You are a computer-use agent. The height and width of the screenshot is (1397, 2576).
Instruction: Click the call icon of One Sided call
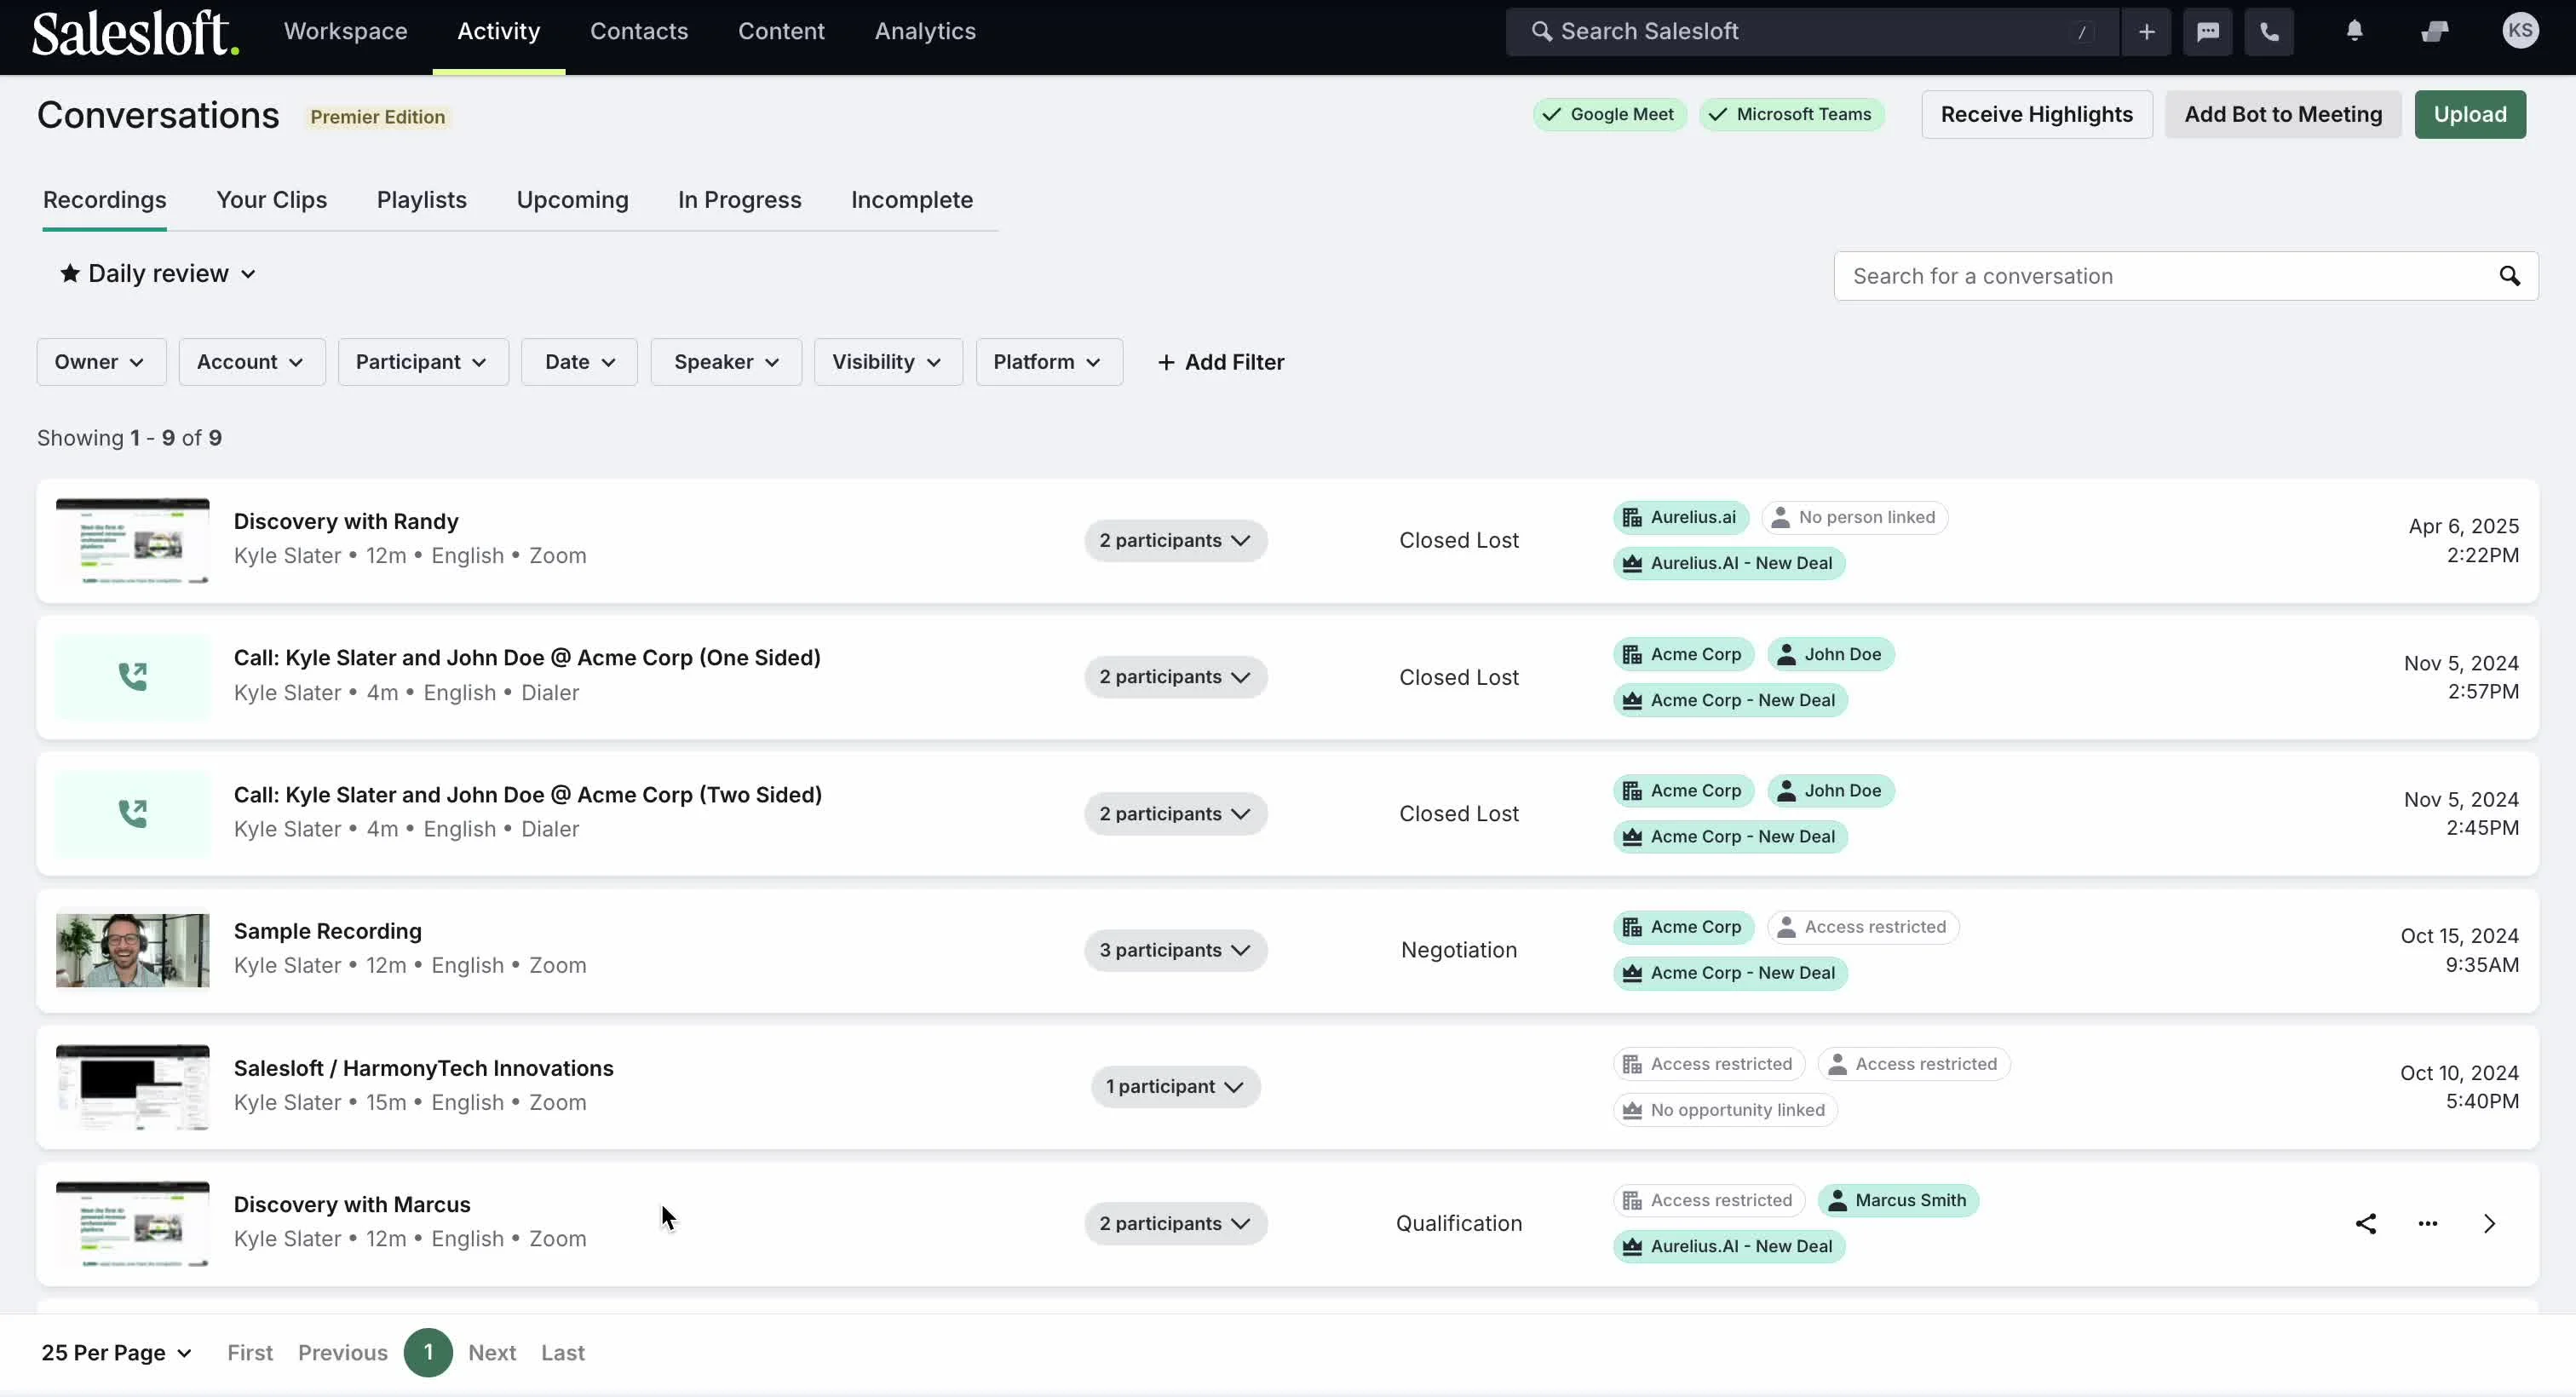point(133,677)
